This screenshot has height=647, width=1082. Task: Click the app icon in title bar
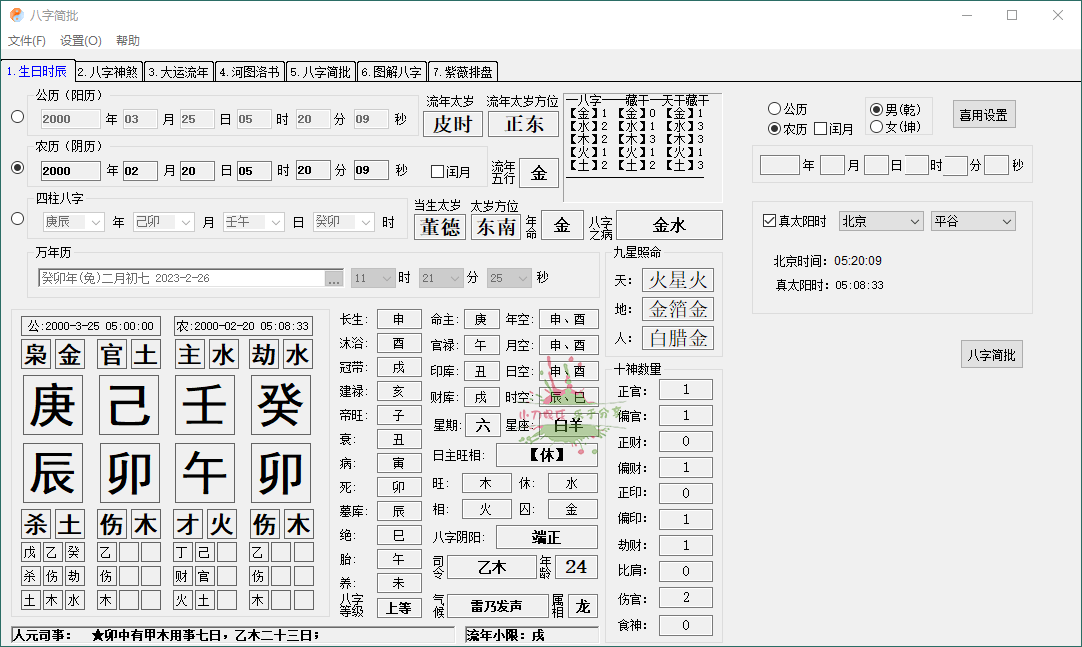coord(16,15)
